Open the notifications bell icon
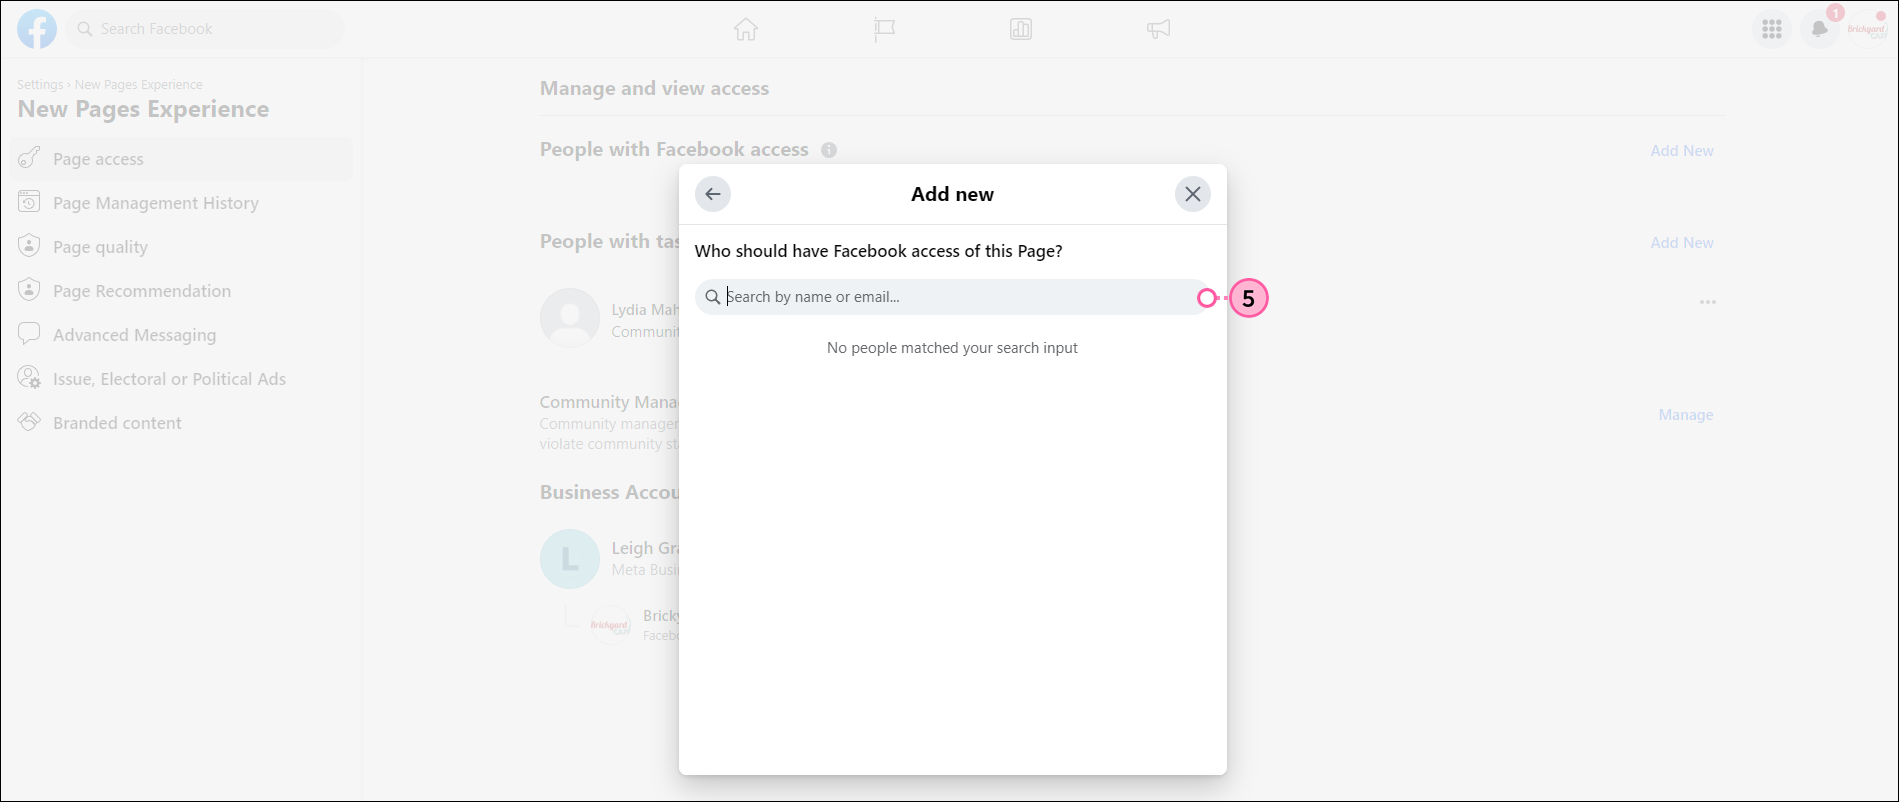The height and width of the screenshot is (802, 1899). pos(1820,29)
